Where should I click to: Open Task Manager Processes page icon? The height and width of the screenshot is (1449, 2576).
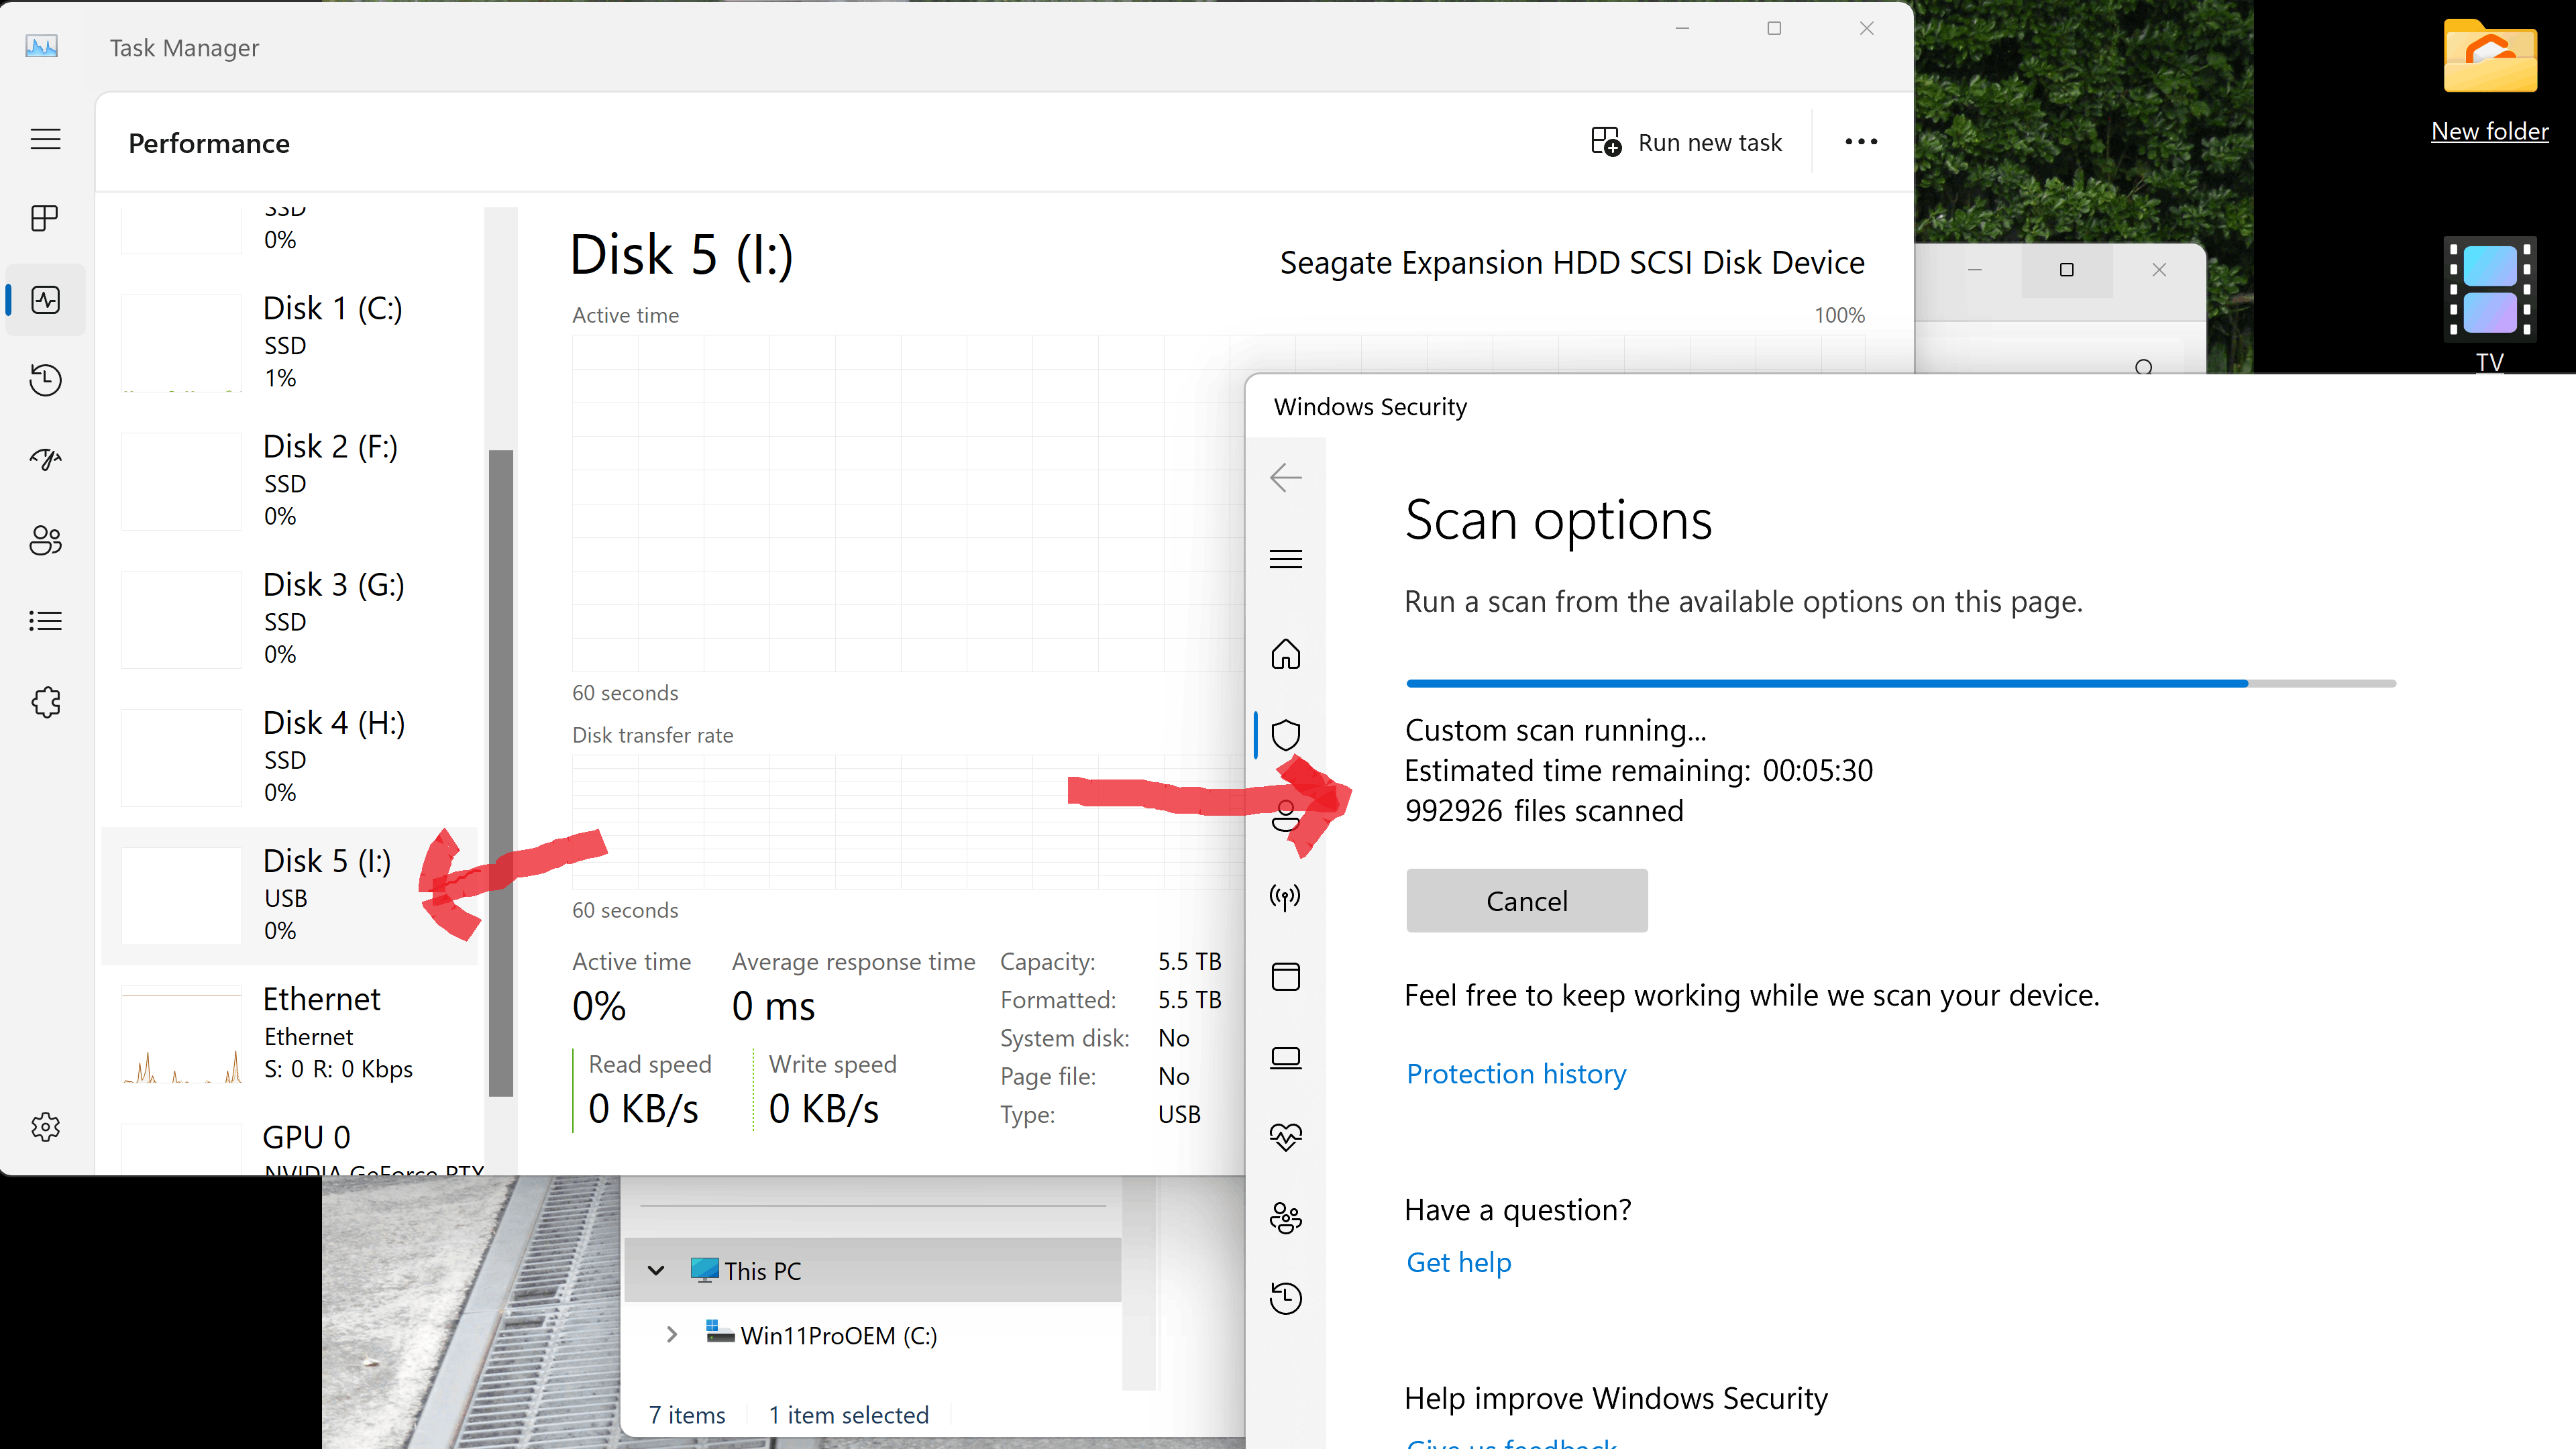[x=45, y=218]
